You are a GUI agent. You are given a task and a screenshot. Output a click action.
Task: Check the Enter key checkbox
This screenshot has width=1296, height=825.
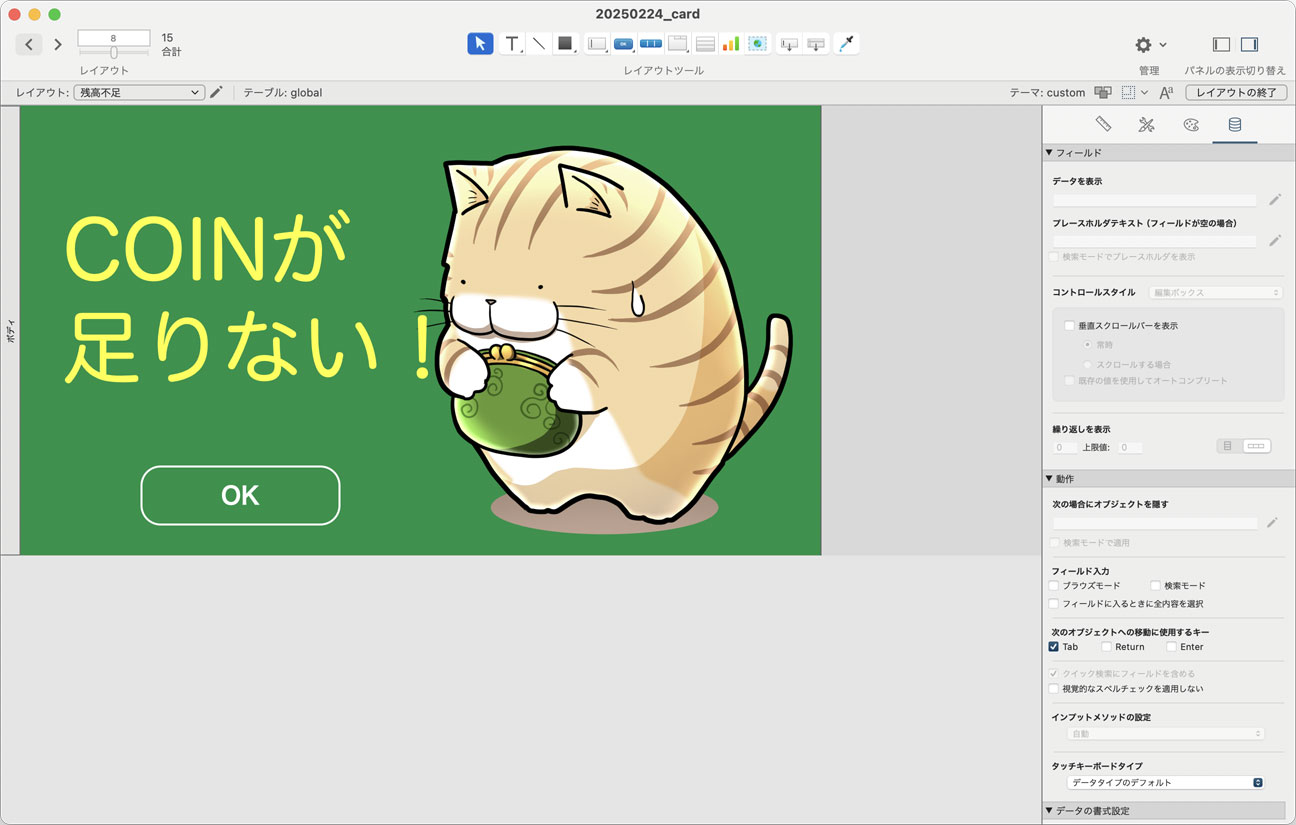coord(1171,647)
